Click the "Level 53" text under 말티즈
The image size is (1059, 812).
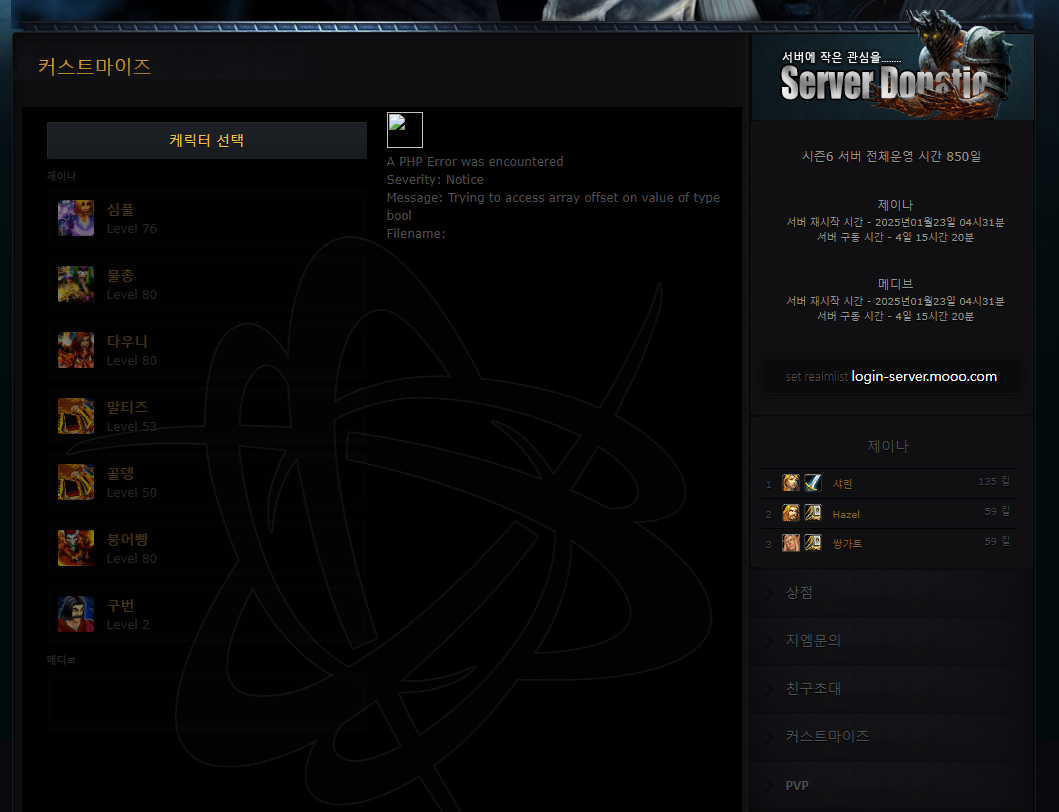[132, 427]
